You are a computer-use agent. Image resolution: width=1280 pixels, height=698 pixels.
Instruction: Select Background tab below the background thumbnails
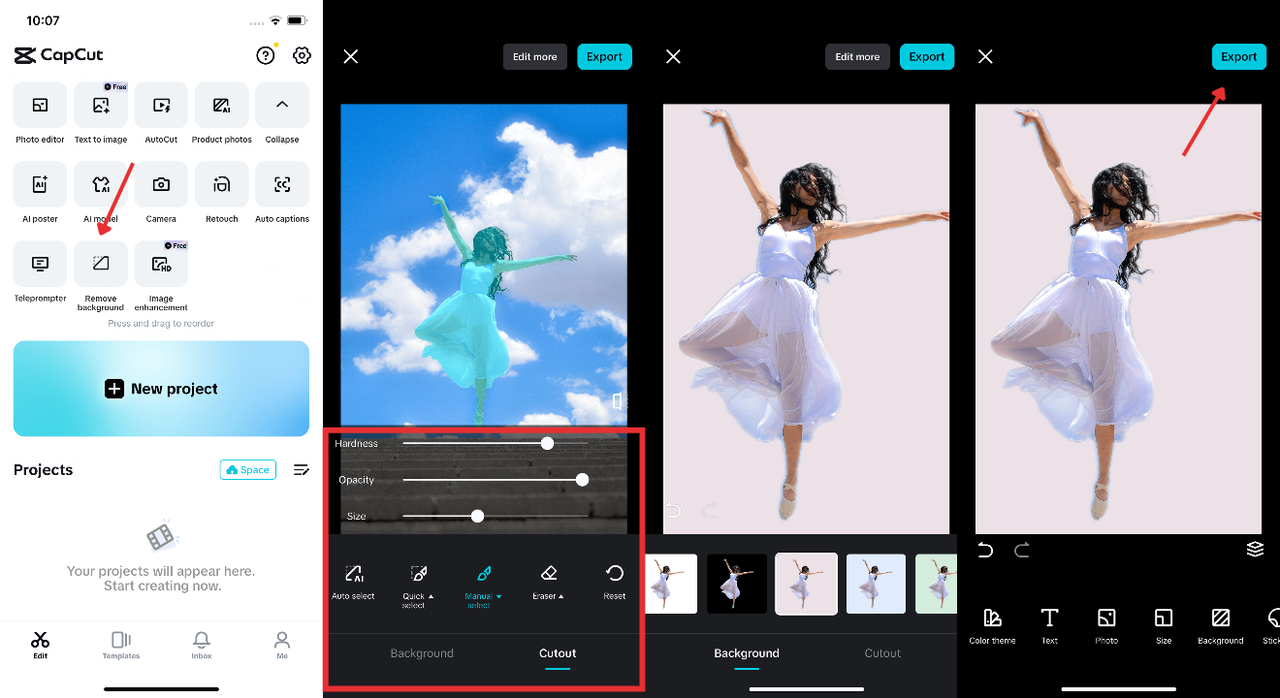746,653
